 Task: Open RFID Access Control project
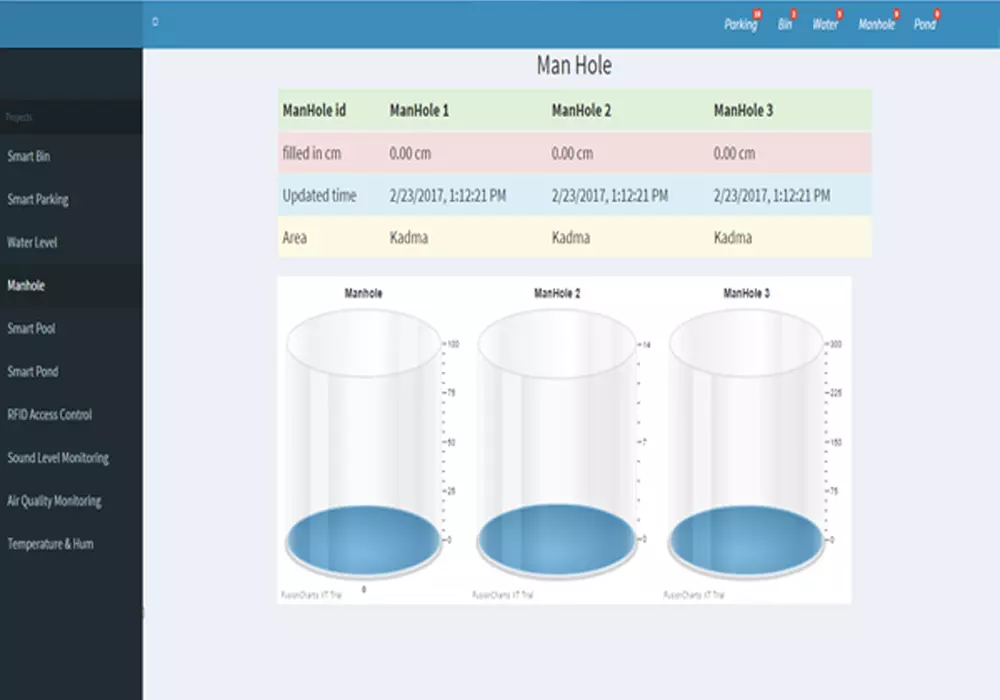point(48,414)
